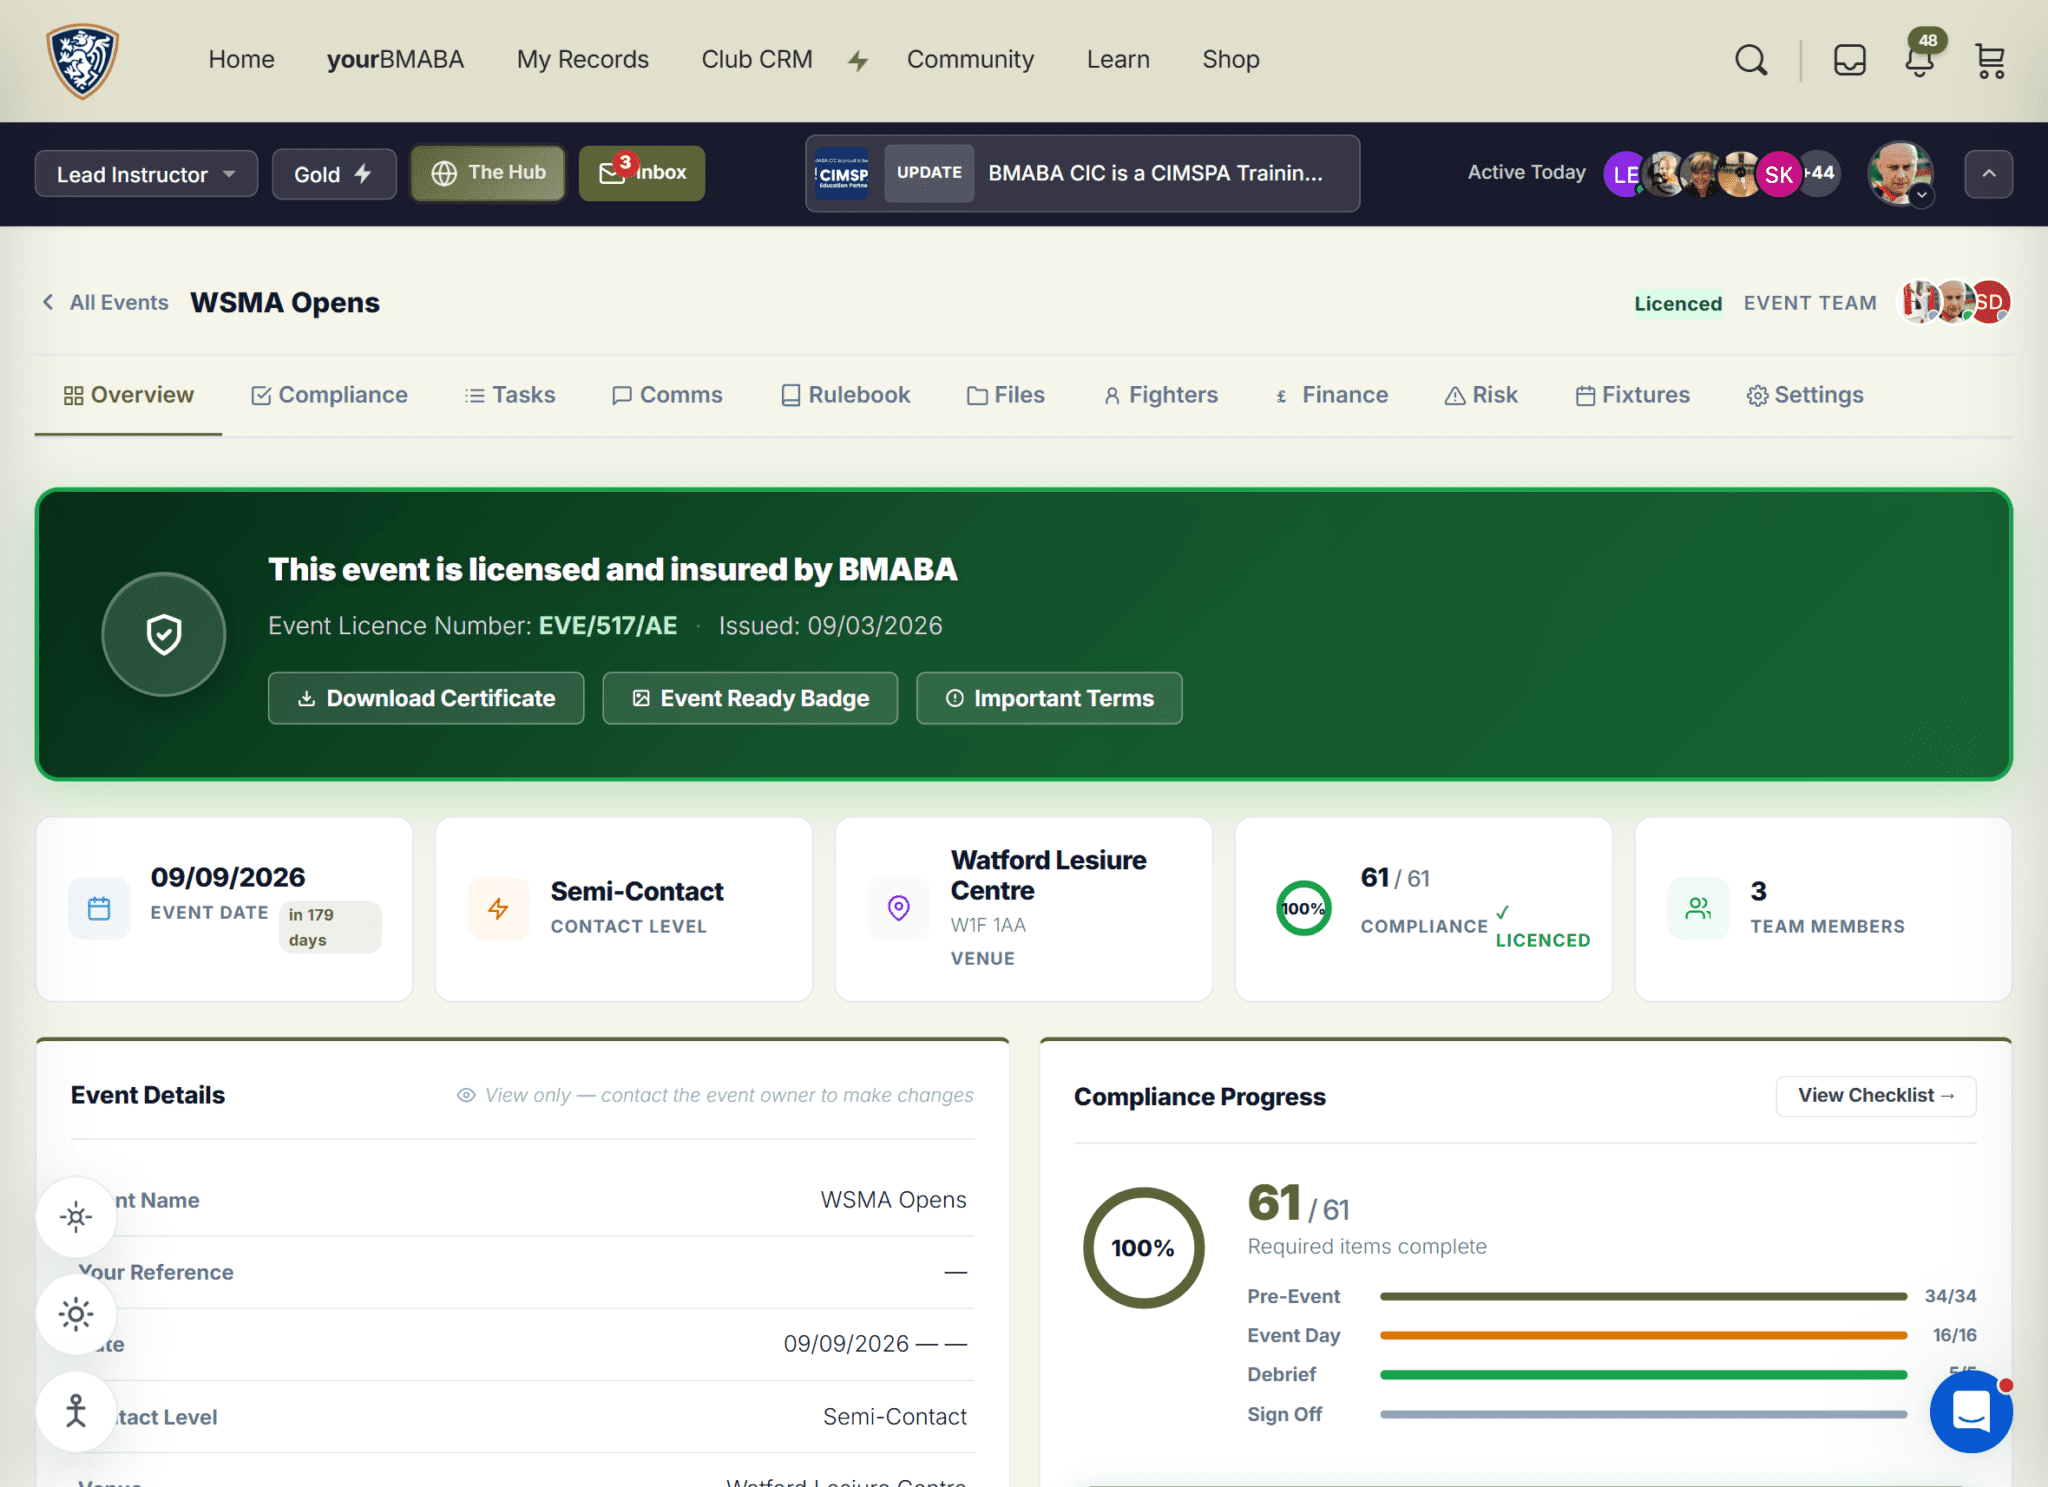This screenshot has width=2048, height=1487.
Task: Collapse the dark toolbar with chevron
Action: 1988,174
